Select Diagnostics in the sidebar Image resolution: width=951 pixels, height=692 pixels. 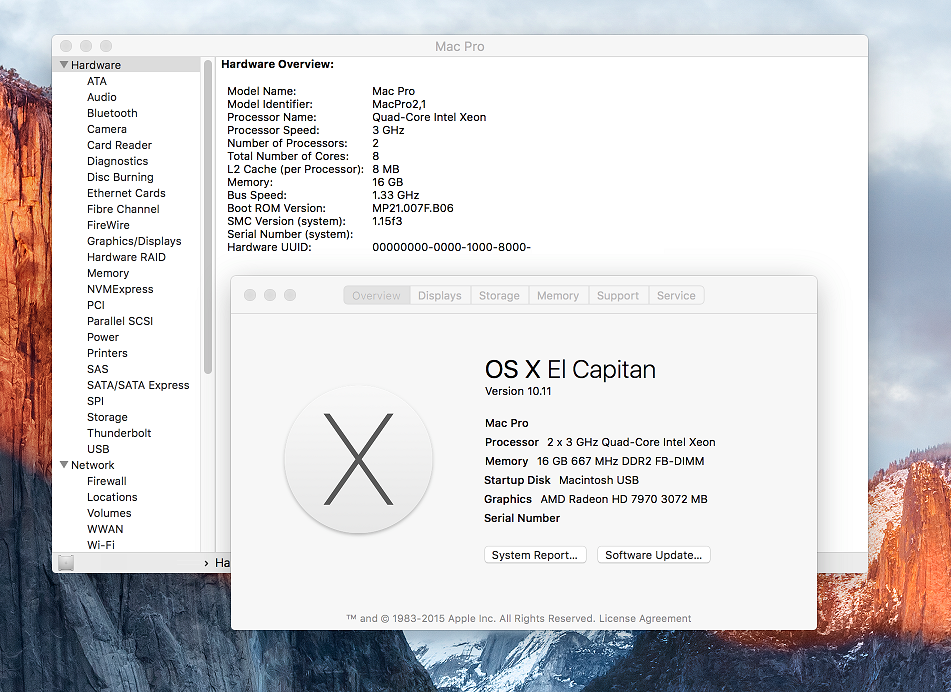(x=118, y=161)
